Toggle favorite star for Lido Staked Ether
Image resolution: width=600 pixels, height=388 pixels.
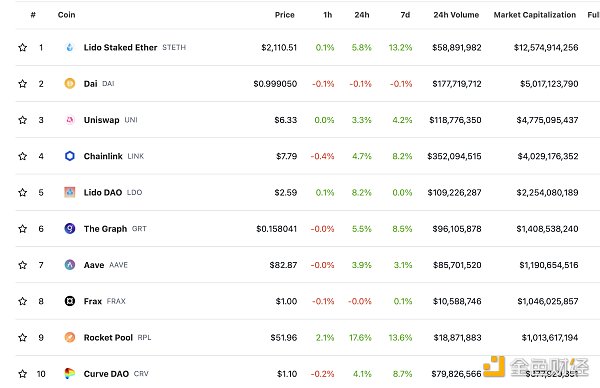[23, 47]
